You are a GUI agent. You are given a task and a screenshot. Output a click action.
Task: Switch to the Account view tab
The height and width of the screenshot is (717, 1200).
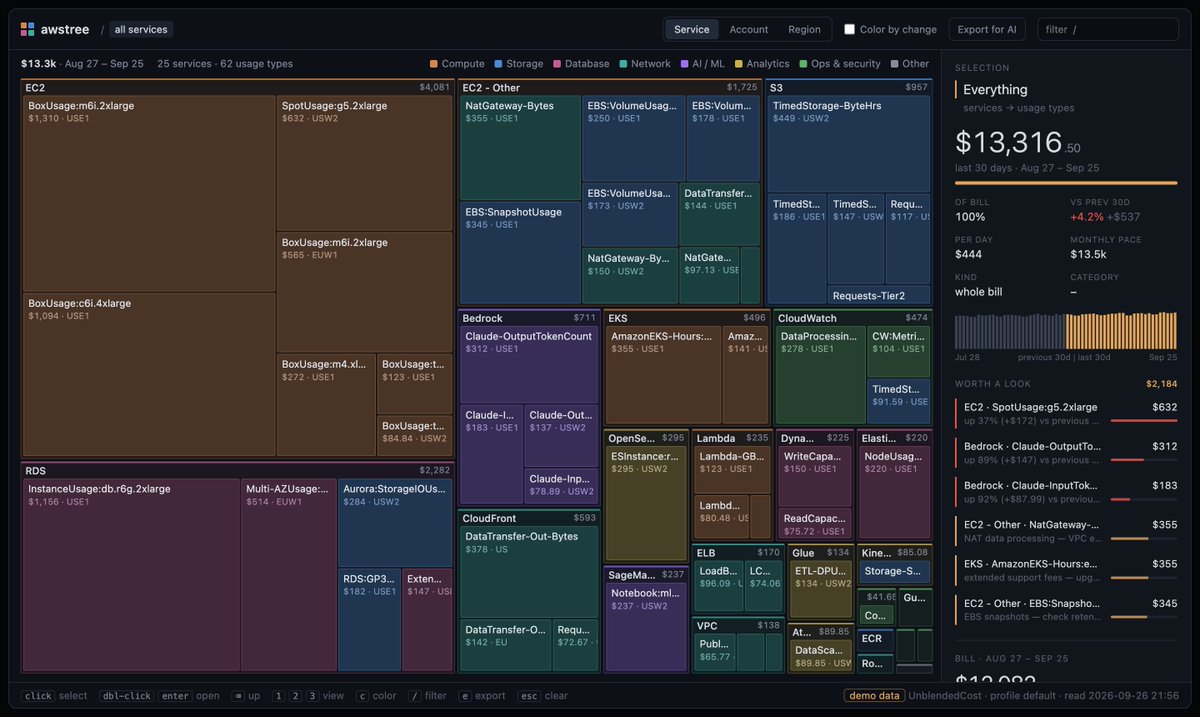(x=749, y=30)
